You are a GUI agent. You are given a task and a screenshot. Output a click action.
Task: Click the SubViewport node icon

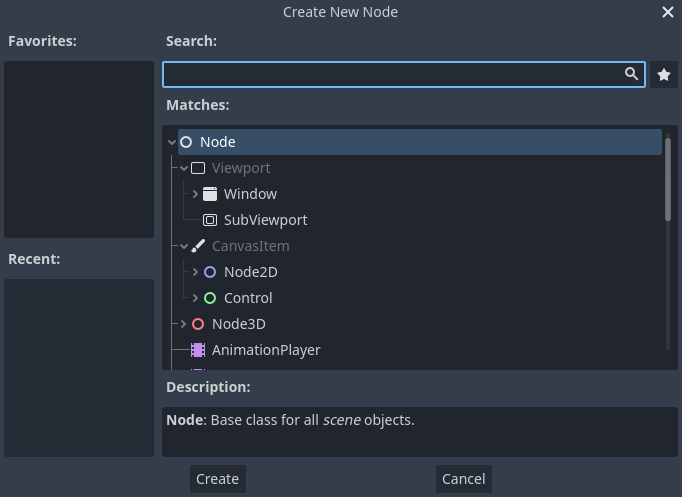coord(210,220)
